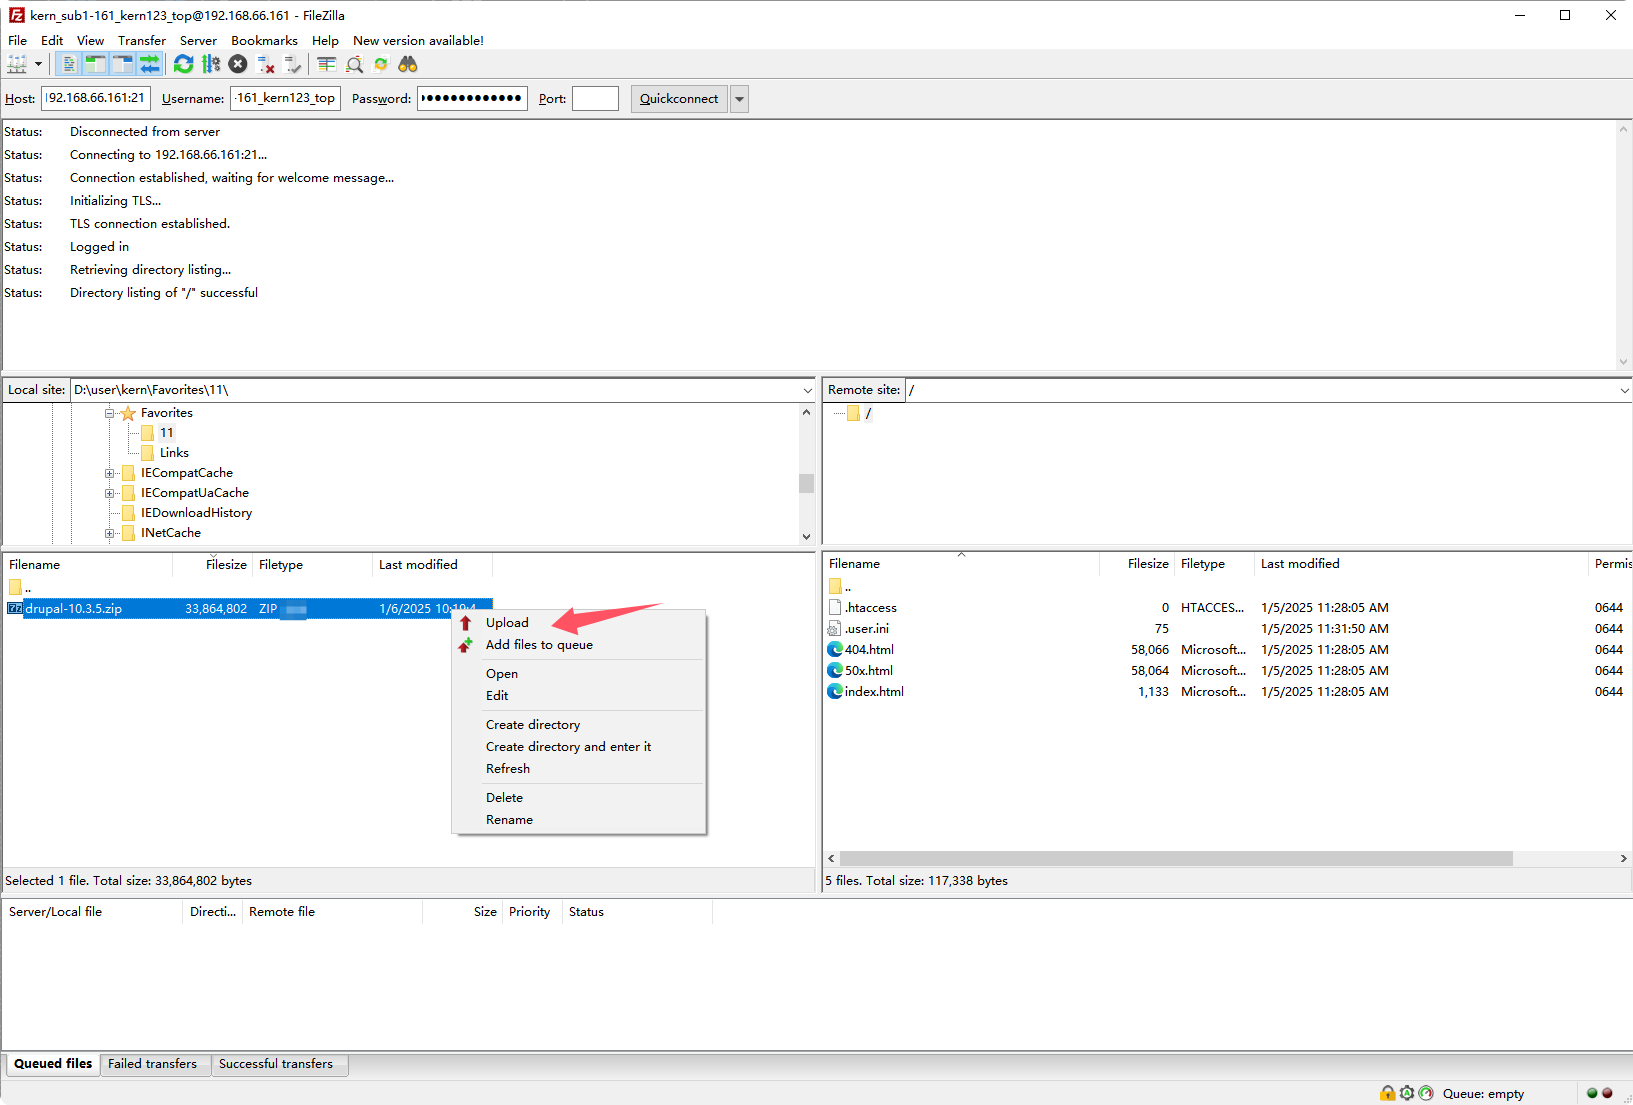Open the Quickconnect history dropdown arrow
The width and height of the screenshot is (1633, 1105).
coord(740,99)
